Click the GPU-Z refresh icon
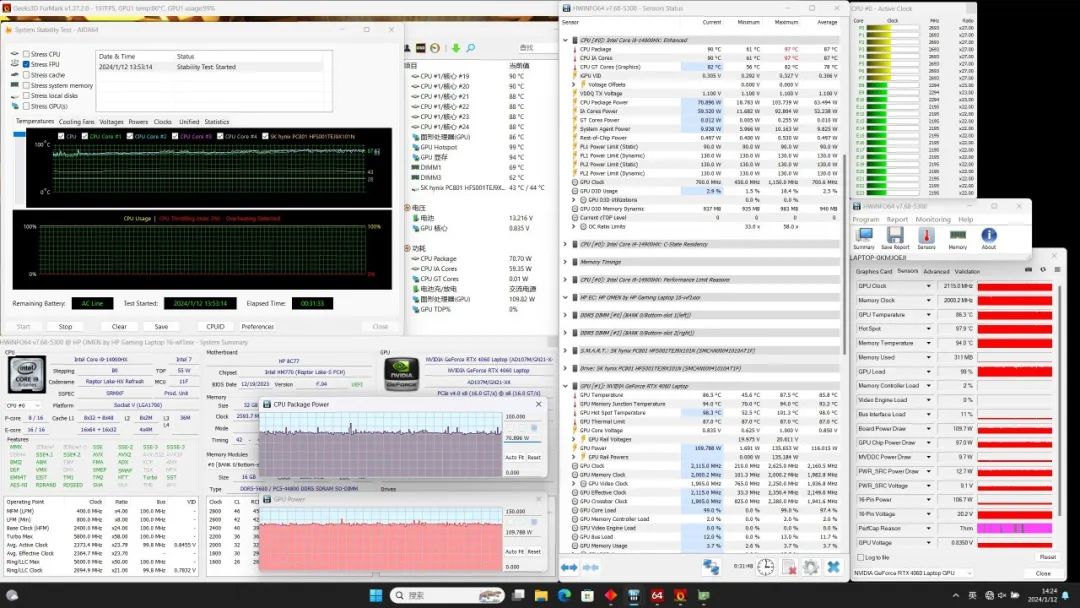 pos(1043,269)
